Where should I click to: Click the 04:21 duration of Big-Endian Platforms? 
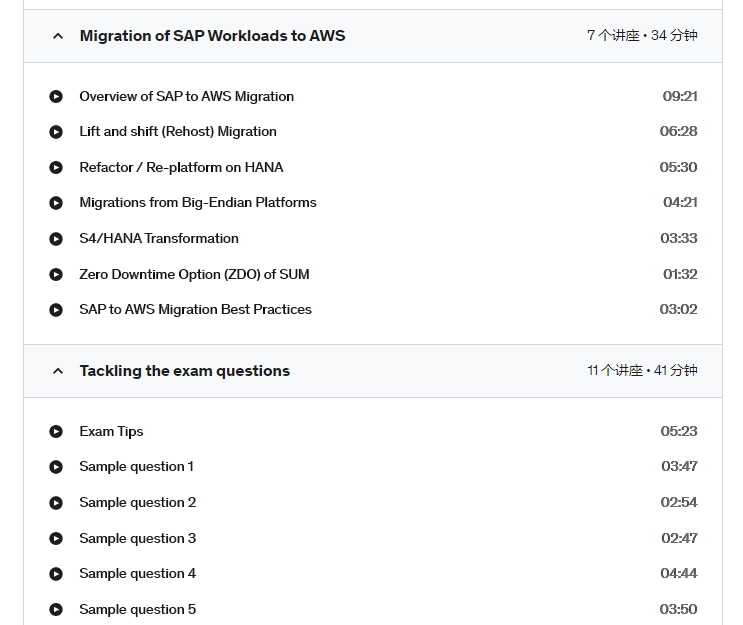[680, 202]
